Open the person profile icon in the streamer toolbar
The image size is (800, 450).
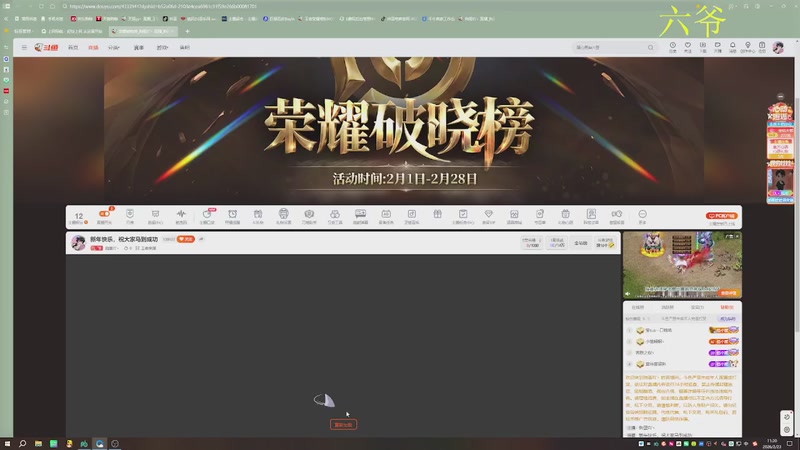coord(591,216)
